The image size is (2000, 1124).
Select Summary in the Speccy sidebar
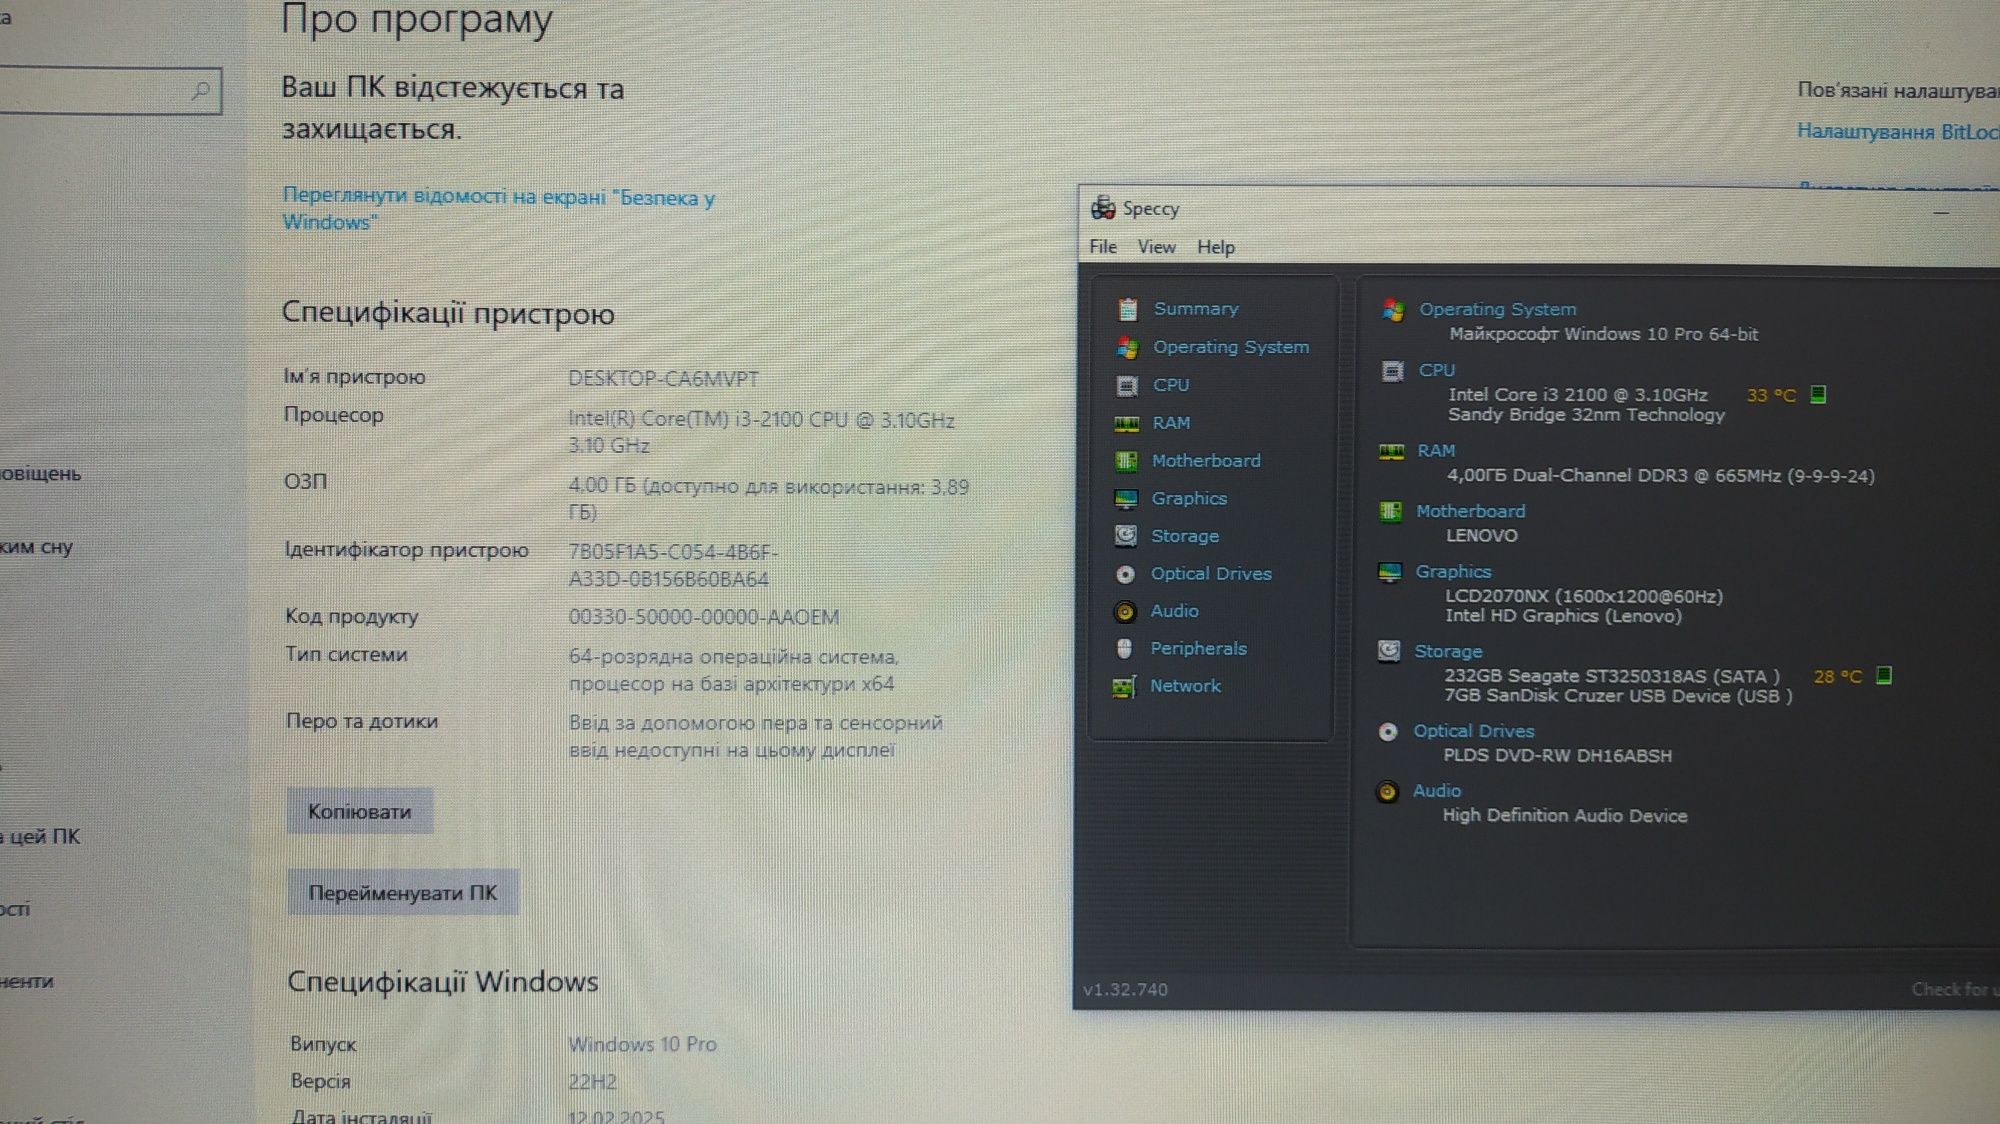[1196, 309]
